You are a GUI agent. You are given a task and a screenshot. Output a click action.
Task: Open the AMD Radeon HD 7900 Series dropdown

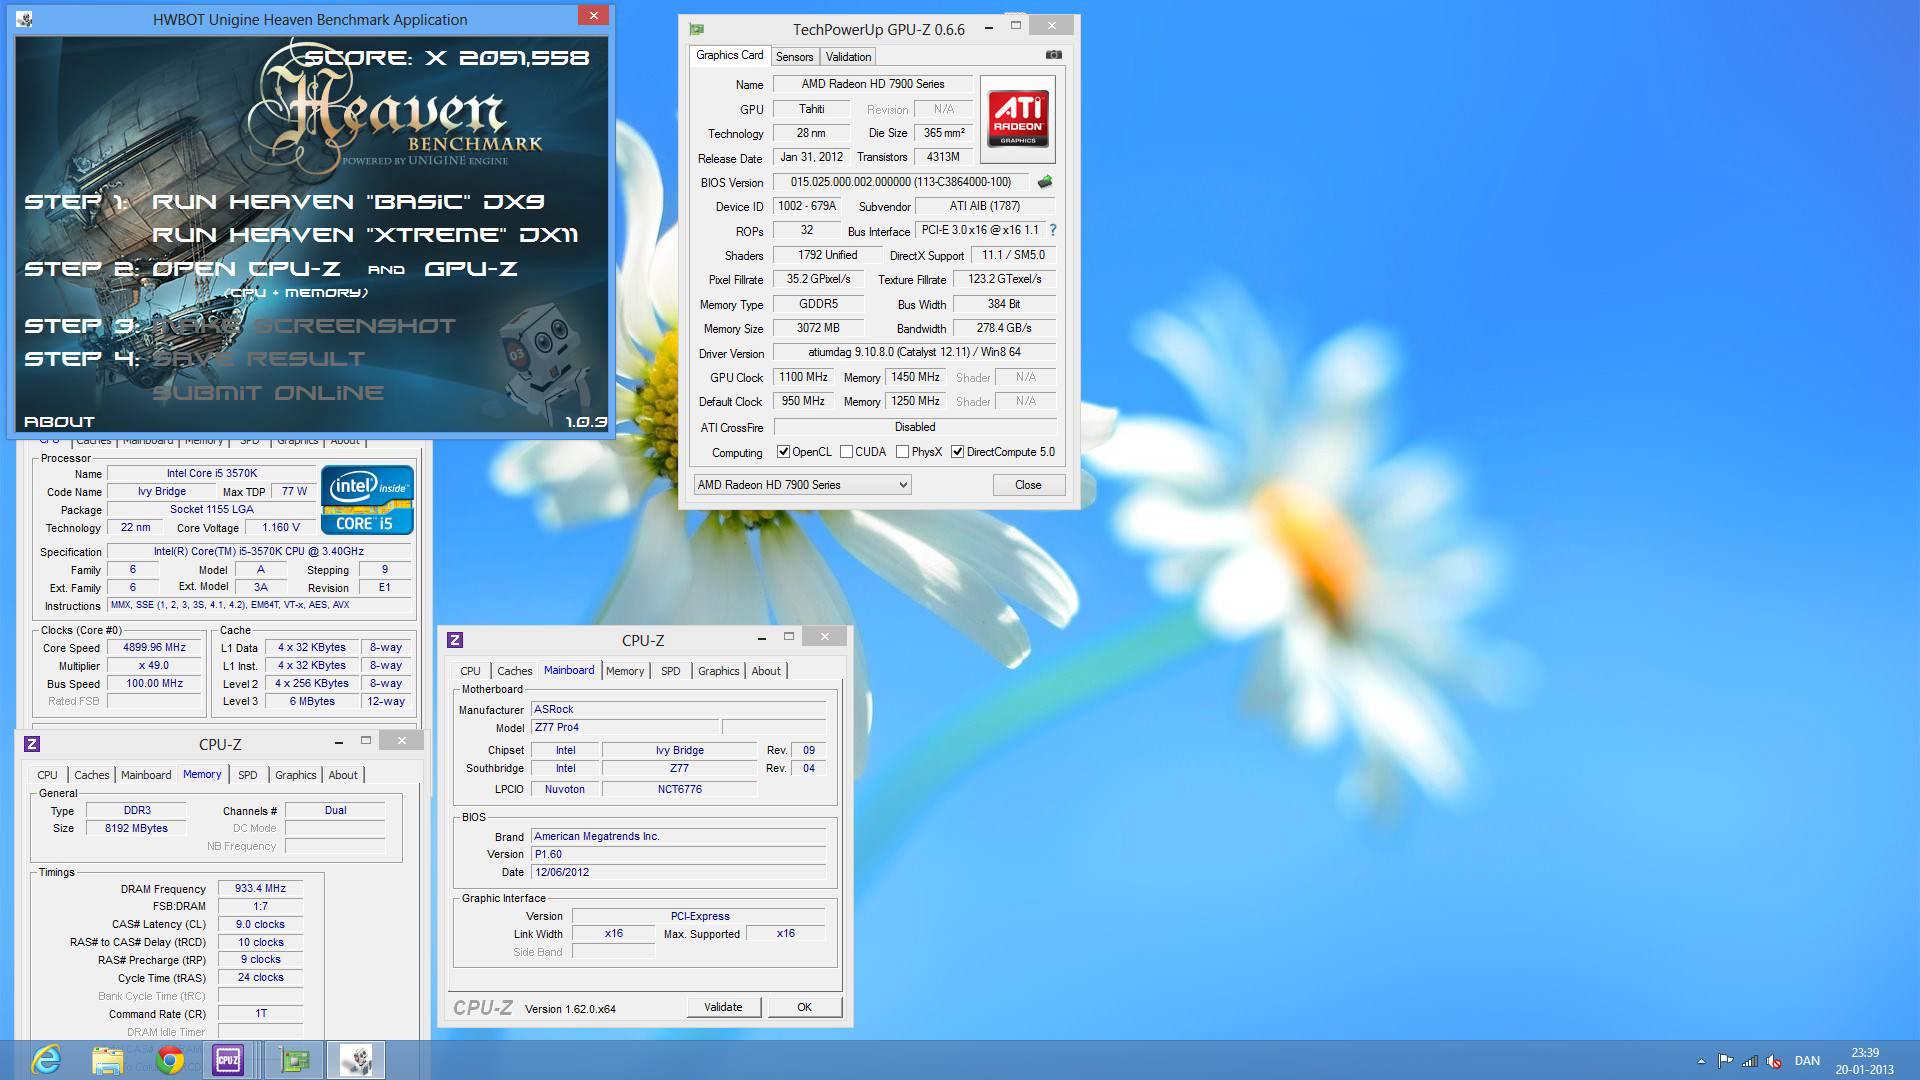pos(802,485)
